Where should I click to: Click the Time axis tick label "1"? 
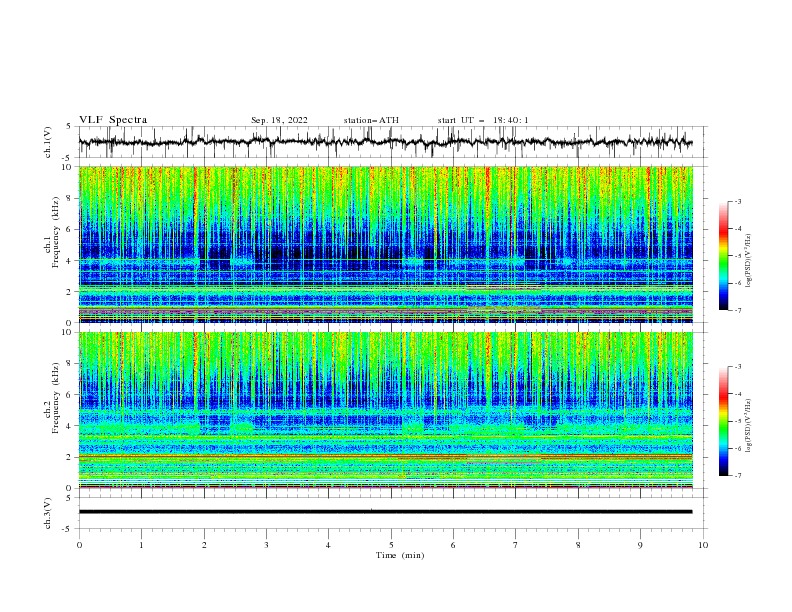point(141,545)
